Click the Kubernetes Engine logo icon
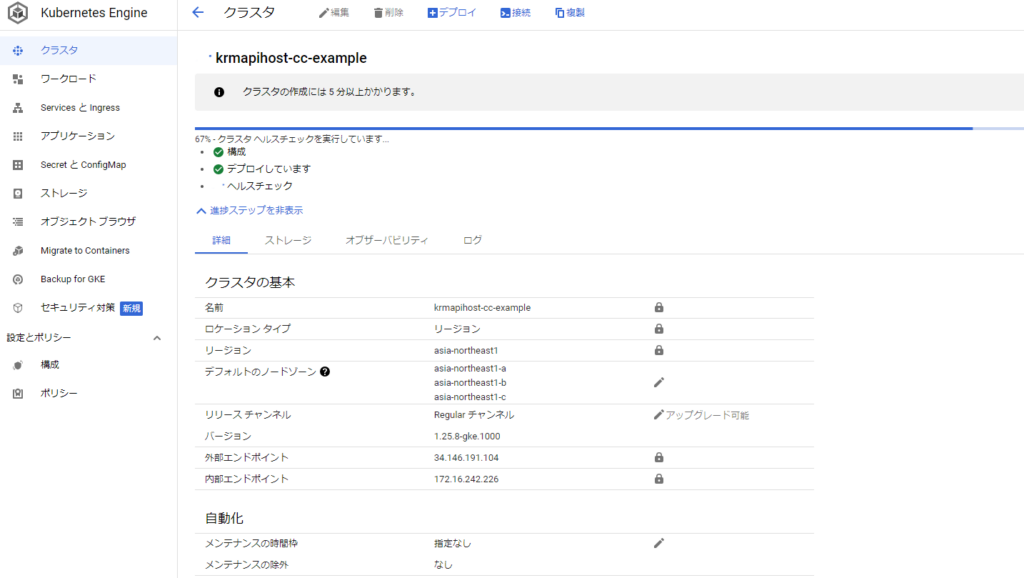The width and height of the screenshot is (1024, 578). 18,14
